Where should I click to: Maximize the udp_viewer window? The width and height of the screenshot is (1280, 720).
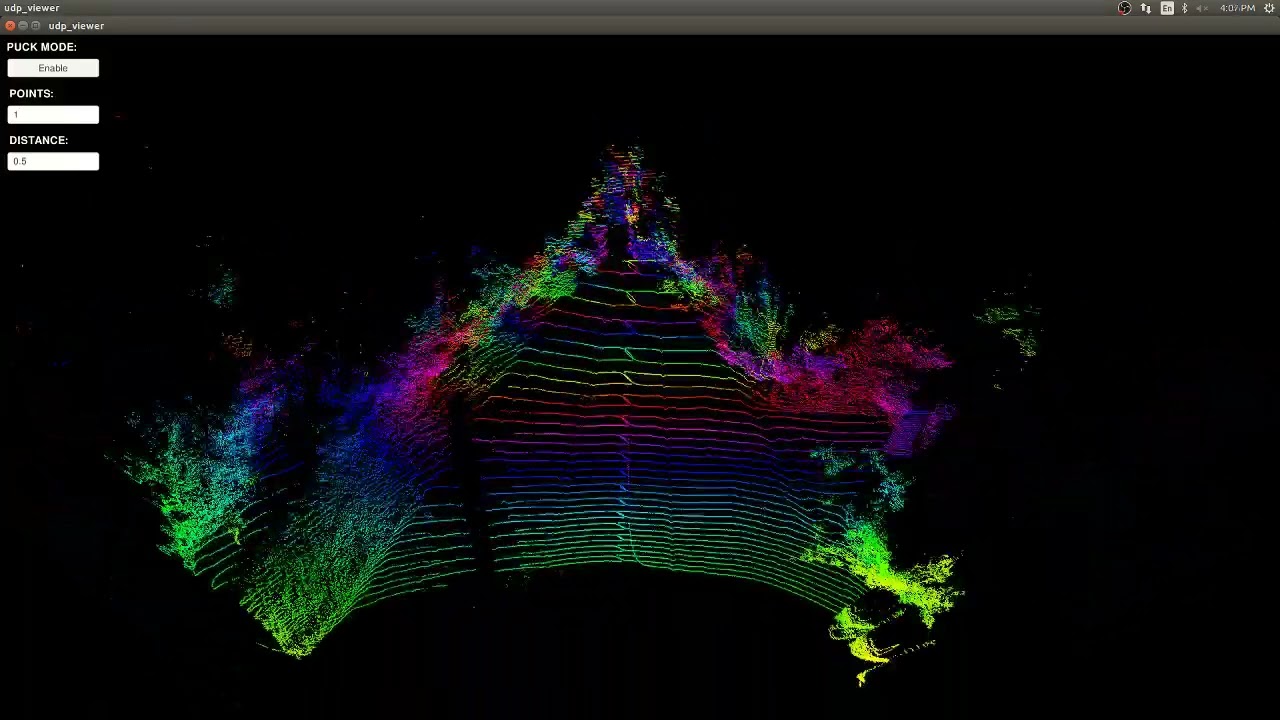[36, 25]
